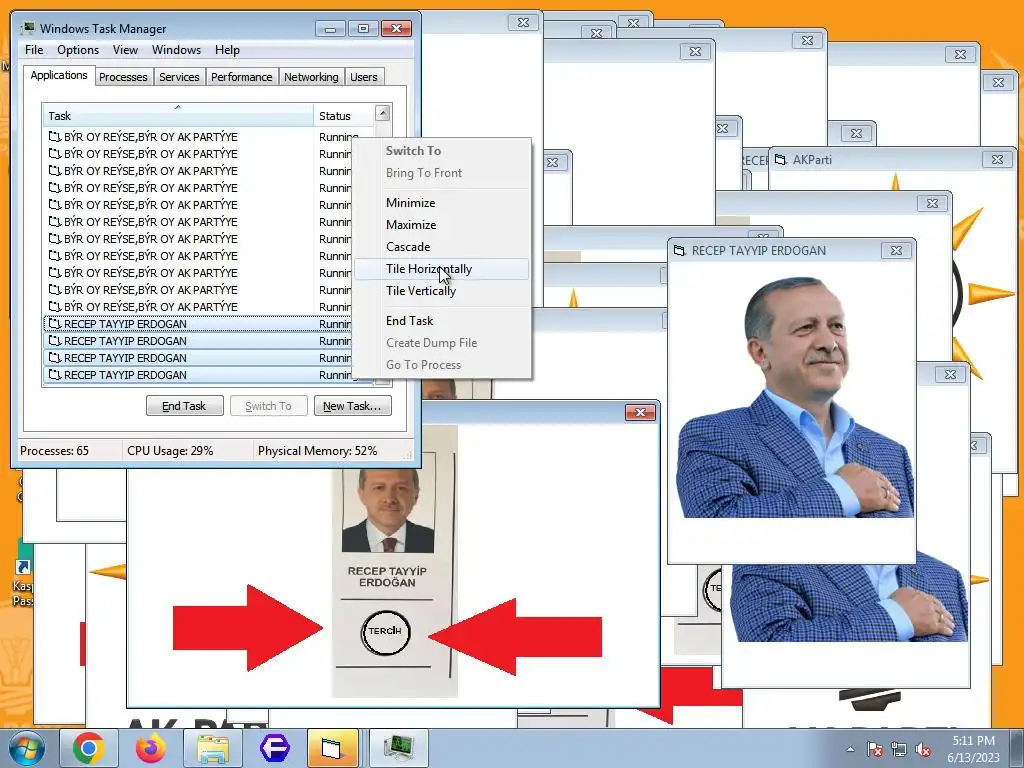Open Firefox from the taskbar

[150, 748]
